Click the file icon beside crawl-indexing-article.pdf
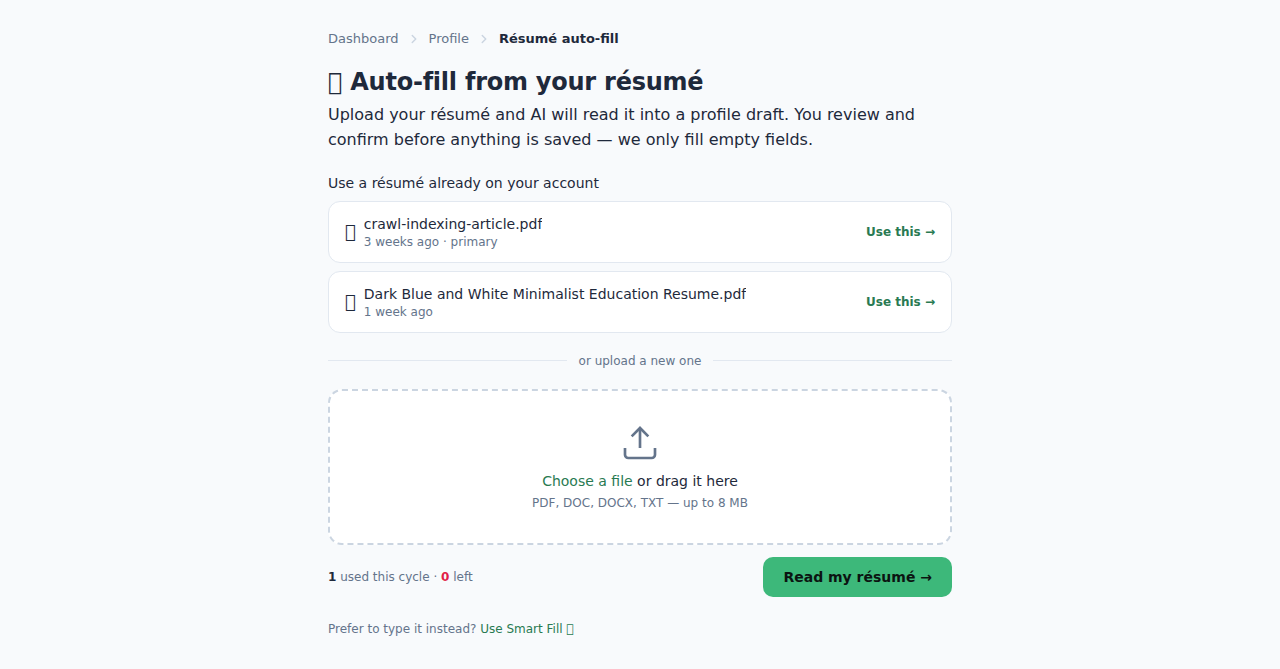The height and width of the screenshot is (669, 1280). click(350, 232)
